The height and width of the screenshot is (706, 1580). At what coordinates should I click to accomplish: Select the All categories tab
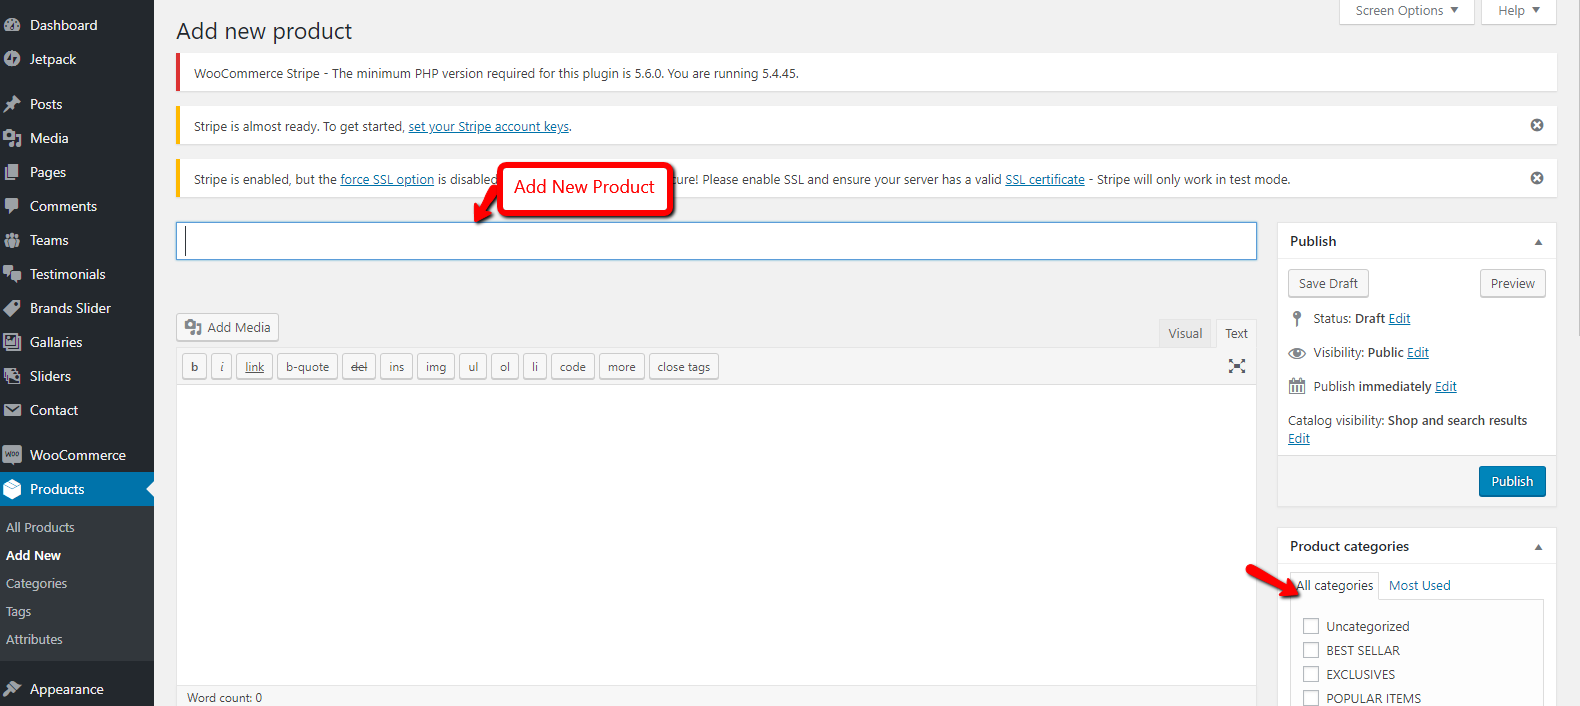pyautogui.click(x=1335, y=586)
